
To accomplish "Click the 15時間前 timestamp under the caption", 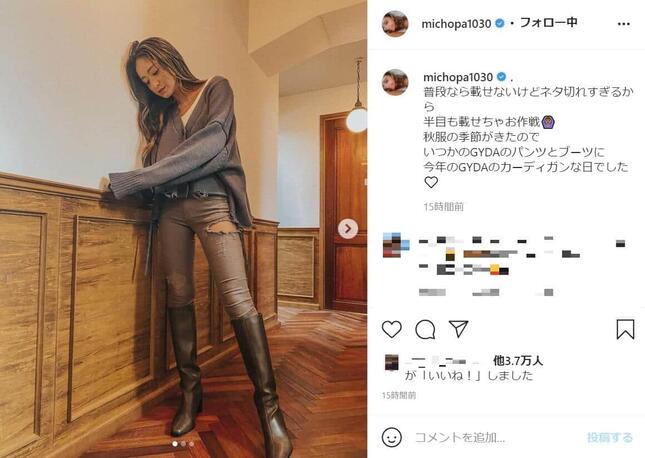I will (x=443, y=207).
